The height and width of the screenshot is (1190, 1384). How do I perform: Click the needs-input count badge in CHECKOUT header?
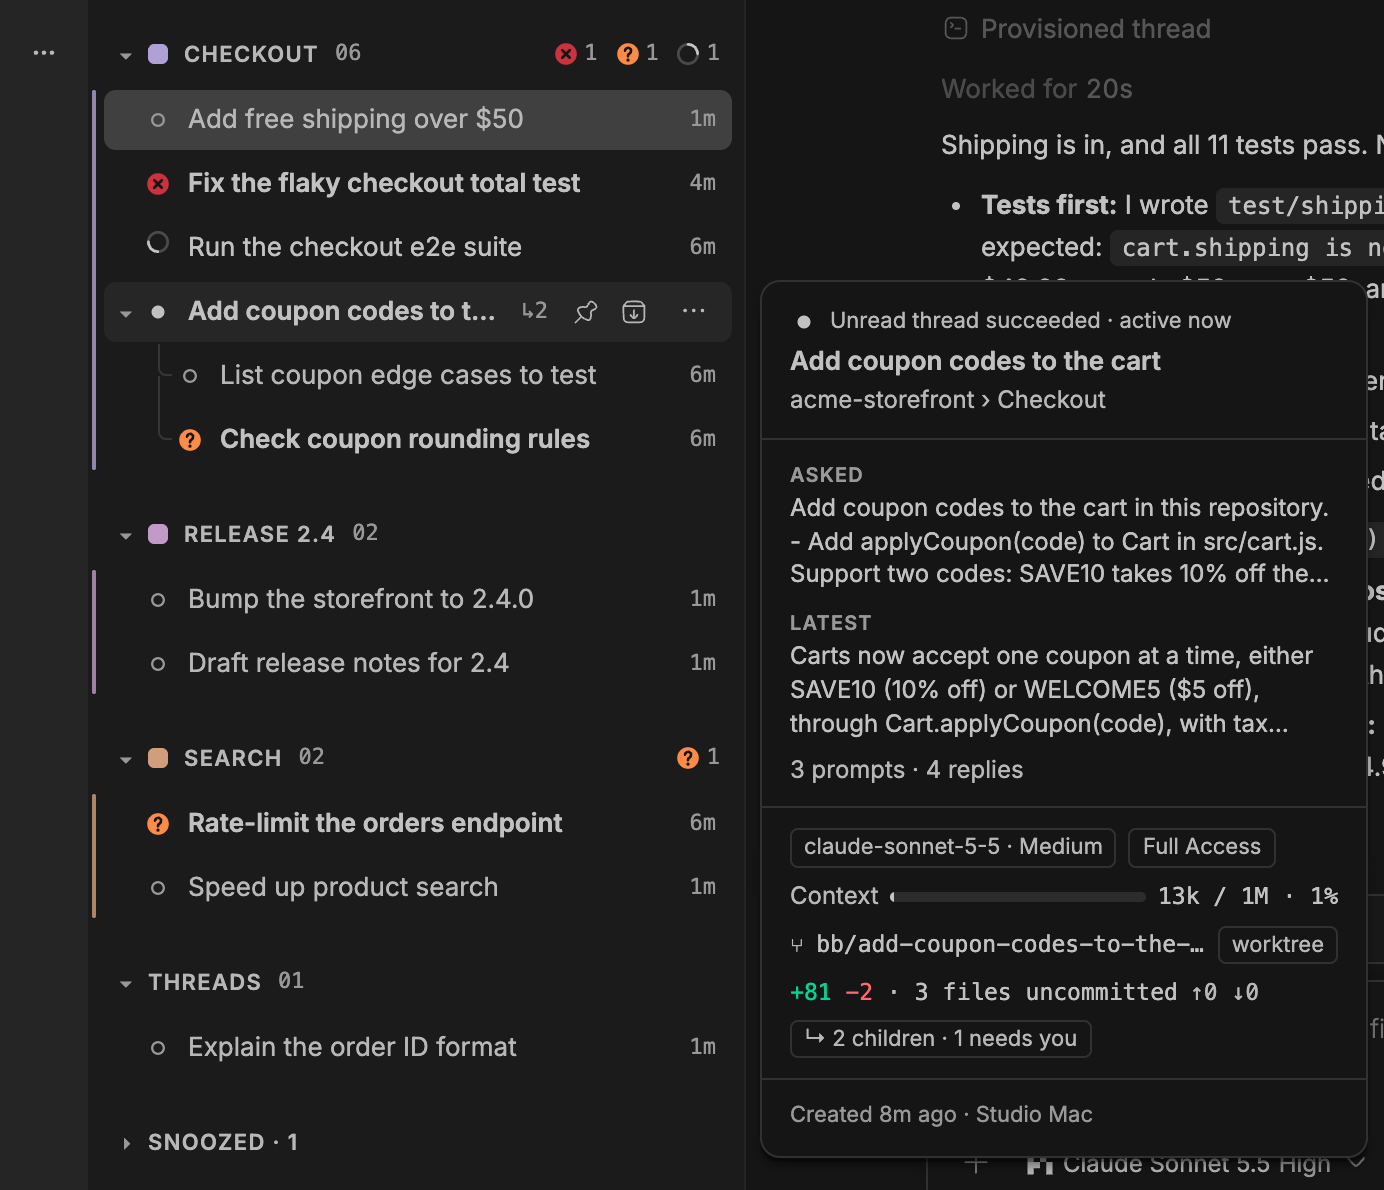[x=638, y=53]
